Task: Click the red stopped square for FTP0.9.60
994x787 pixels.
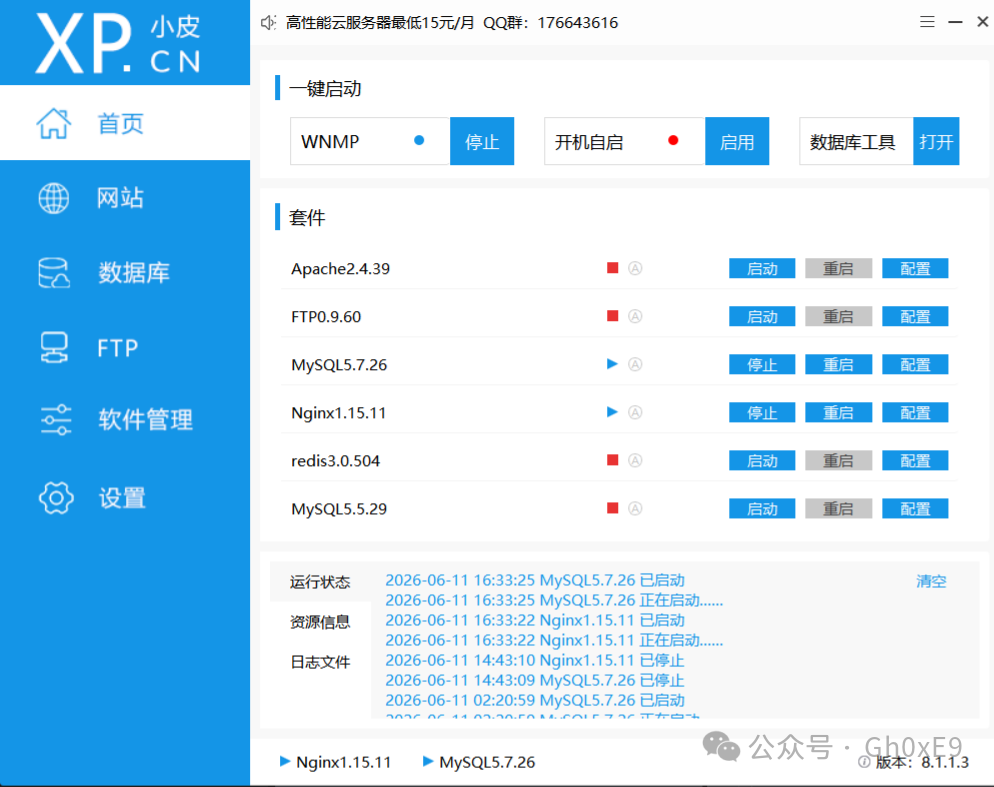Action: point(612,316)
